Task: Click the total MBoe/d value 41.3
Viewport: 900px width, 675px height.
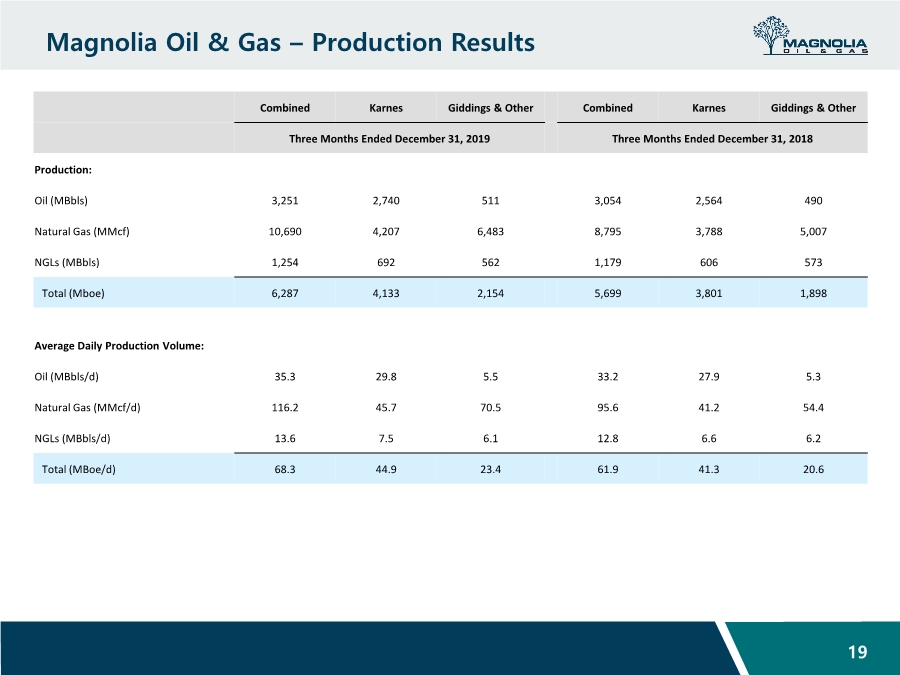Action: click(709, 470)
